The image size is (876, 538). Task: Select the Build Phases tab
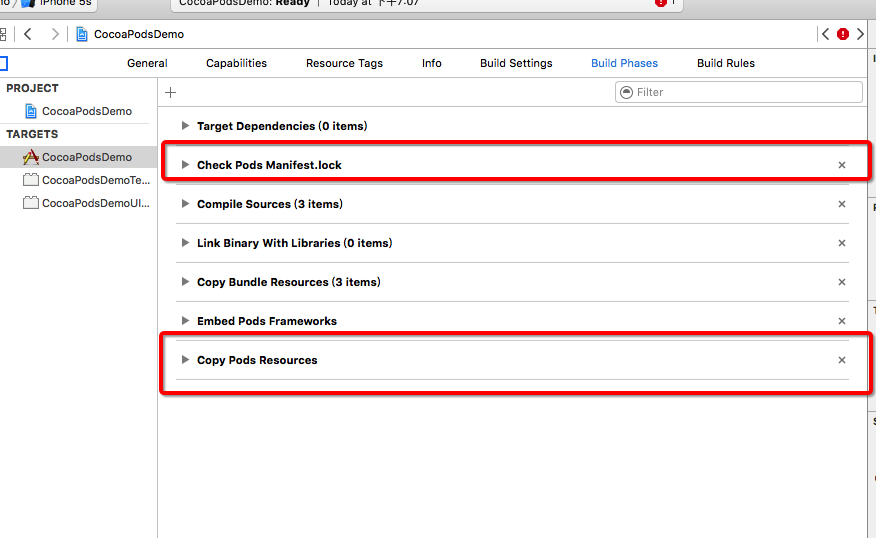point(625,63)
